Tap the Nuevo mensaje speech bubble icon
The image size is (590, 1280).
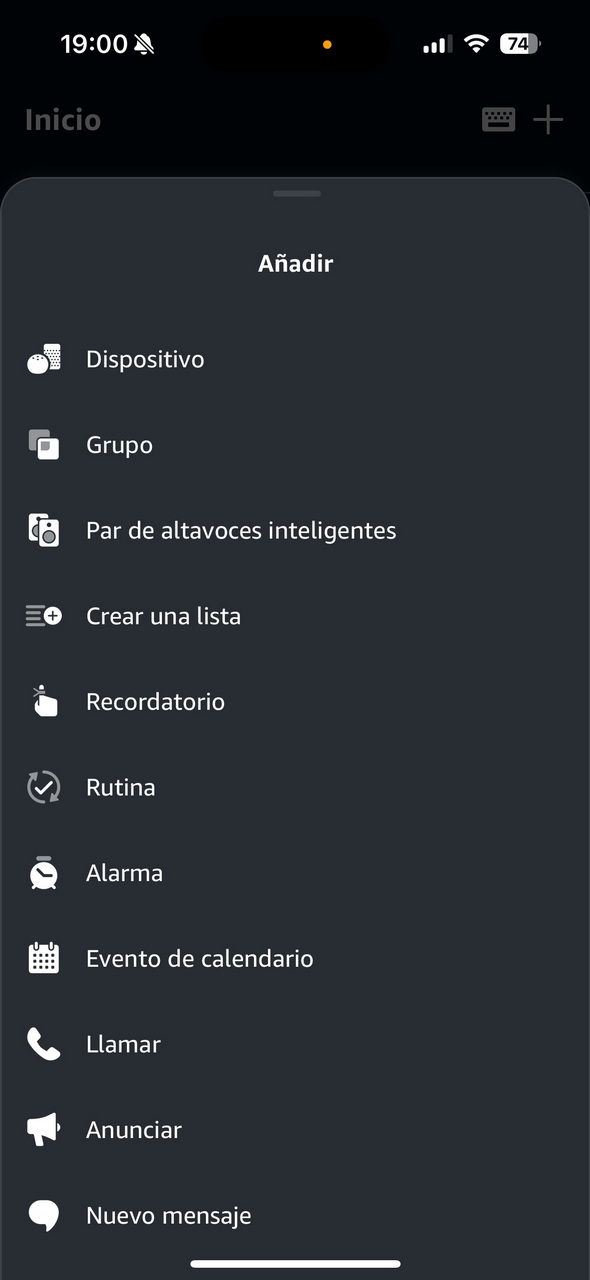(44, 1215)
